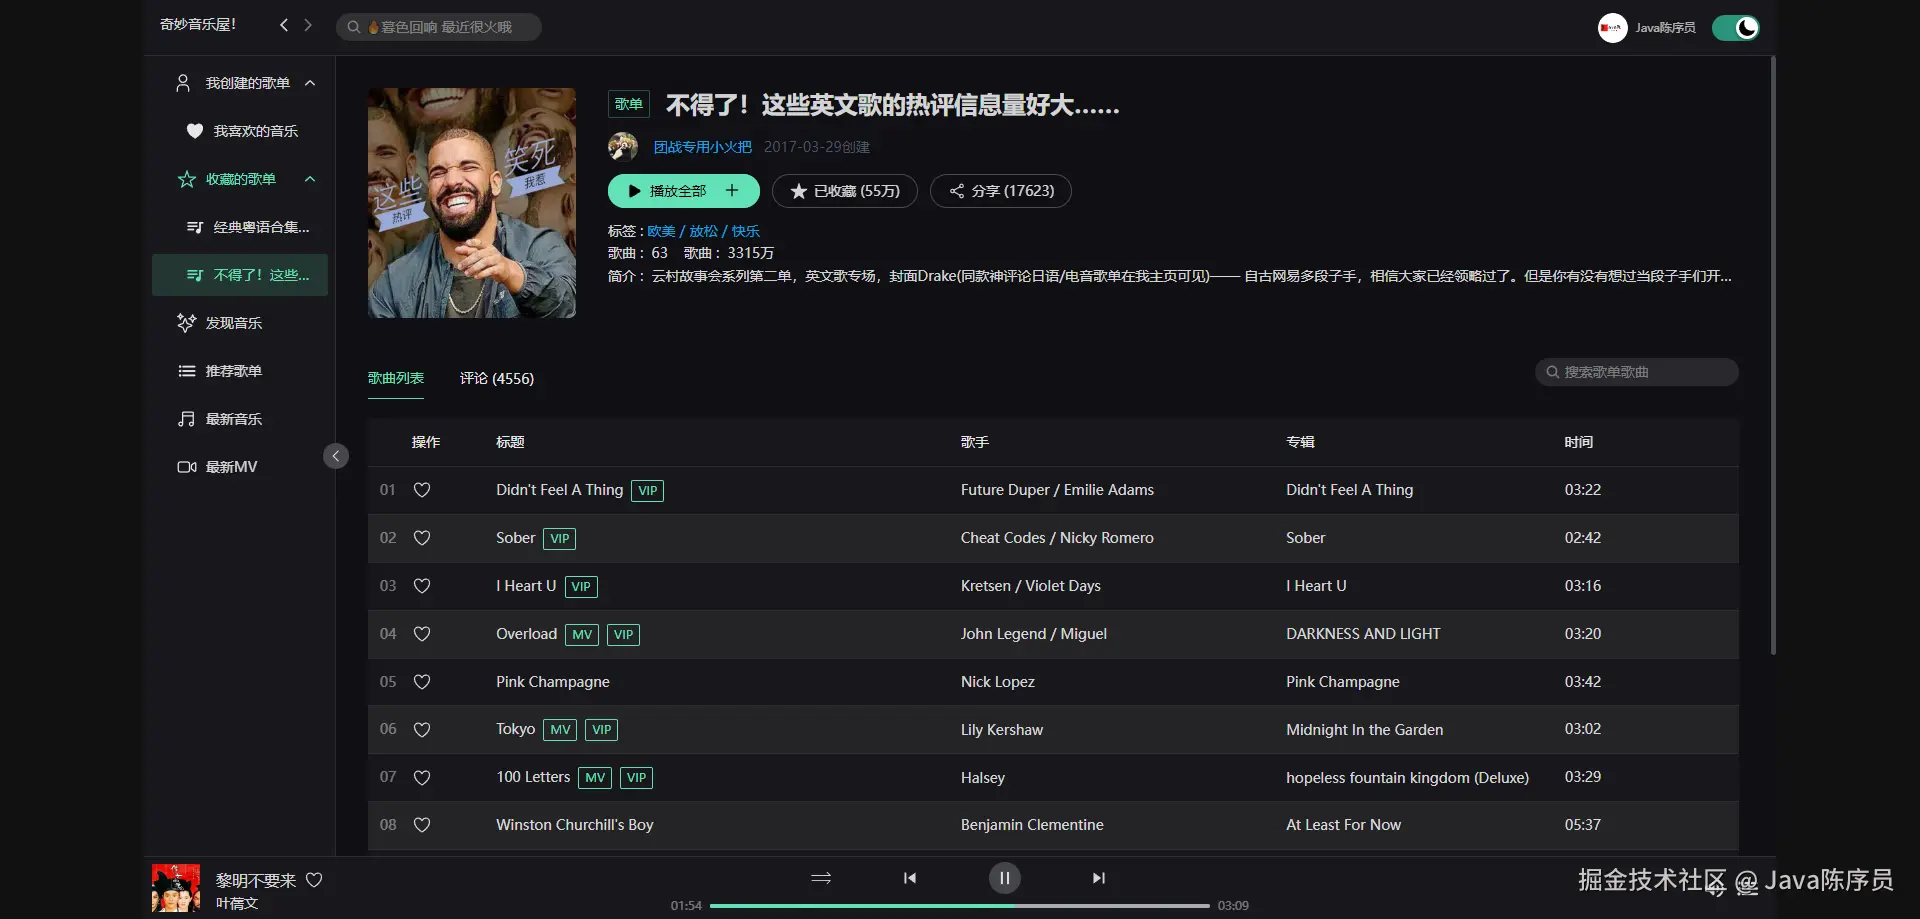Skip to previous track

(910, 878)
